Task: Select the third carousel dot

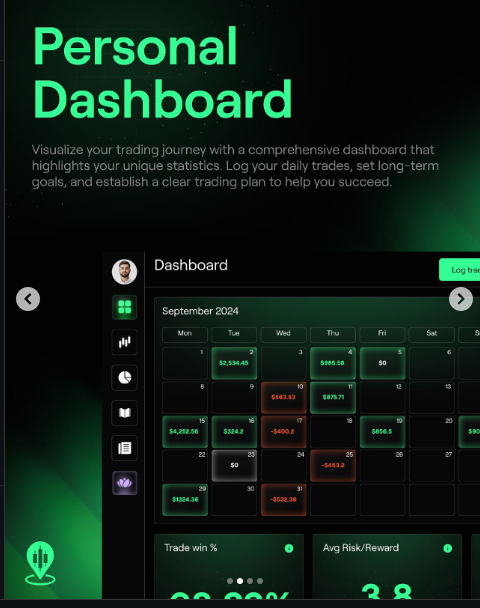Action: click(250, 581)
